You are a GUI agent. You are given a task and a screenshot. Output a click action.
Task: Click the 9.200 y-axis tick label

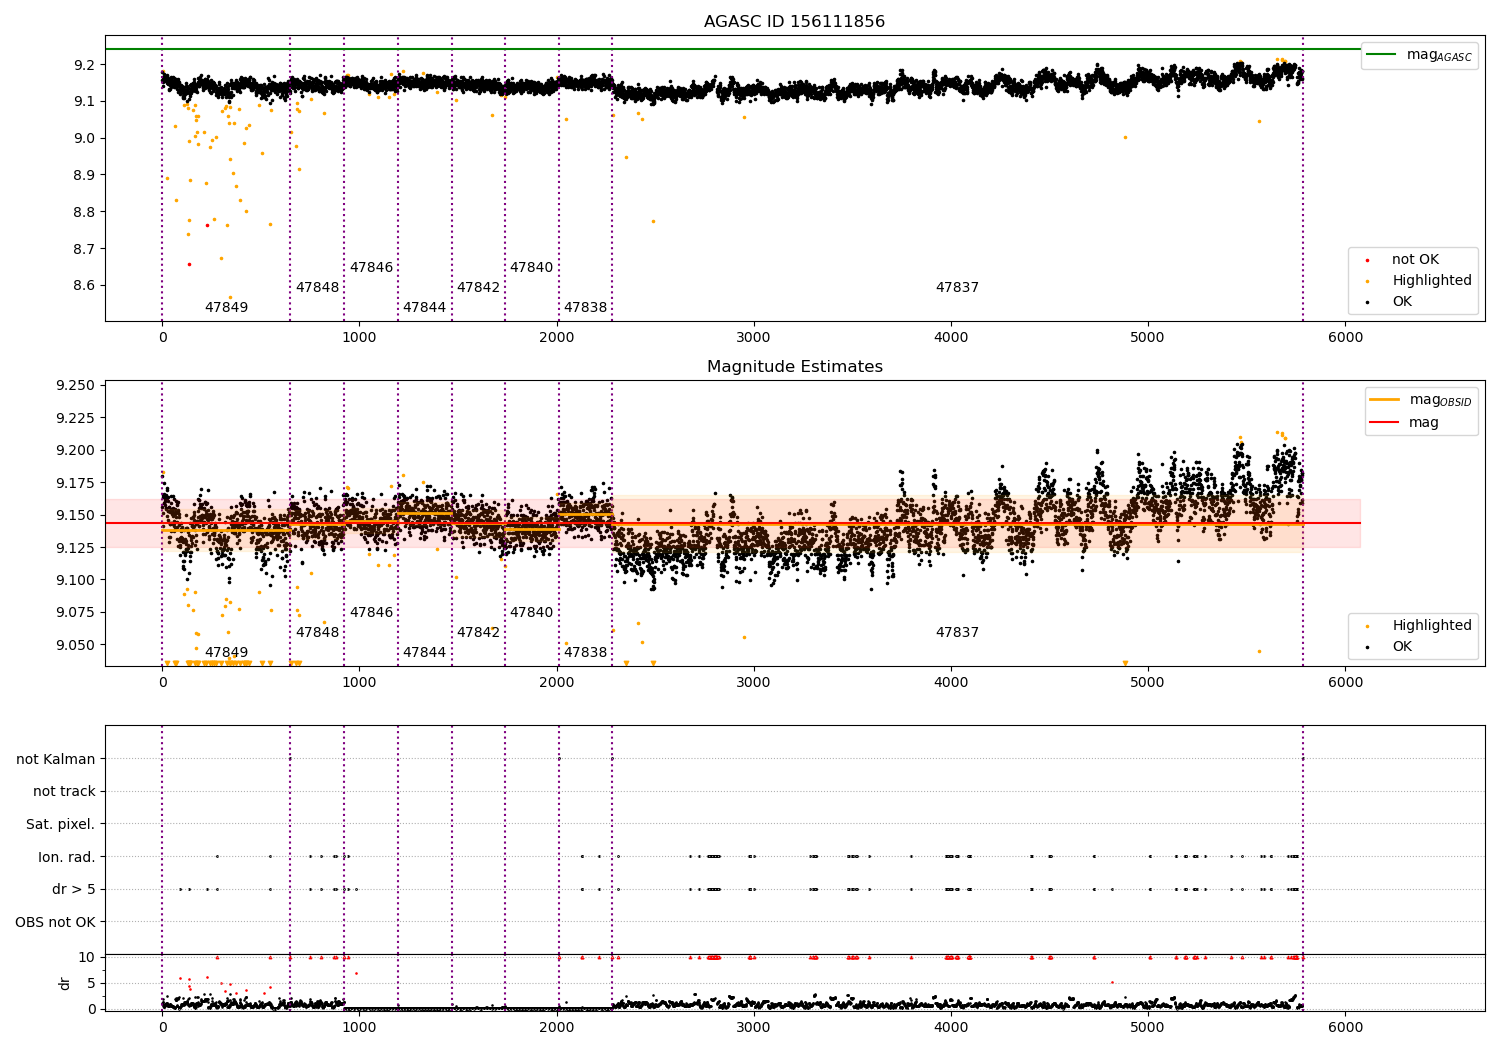[76, 451]
